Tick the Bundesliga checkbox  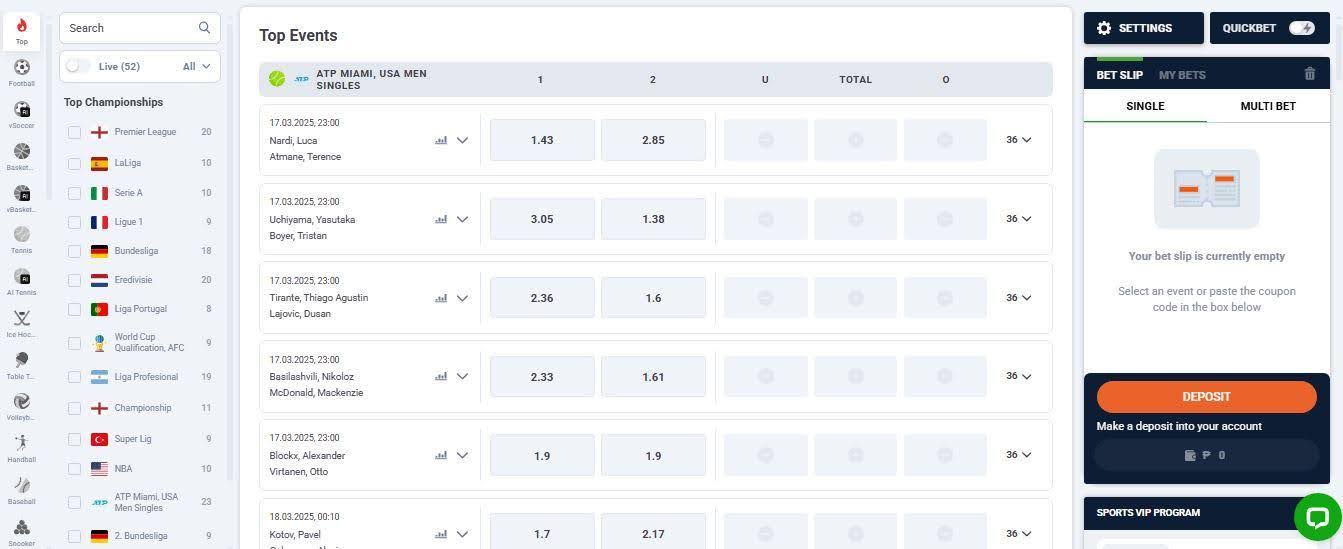click(74, 251)
